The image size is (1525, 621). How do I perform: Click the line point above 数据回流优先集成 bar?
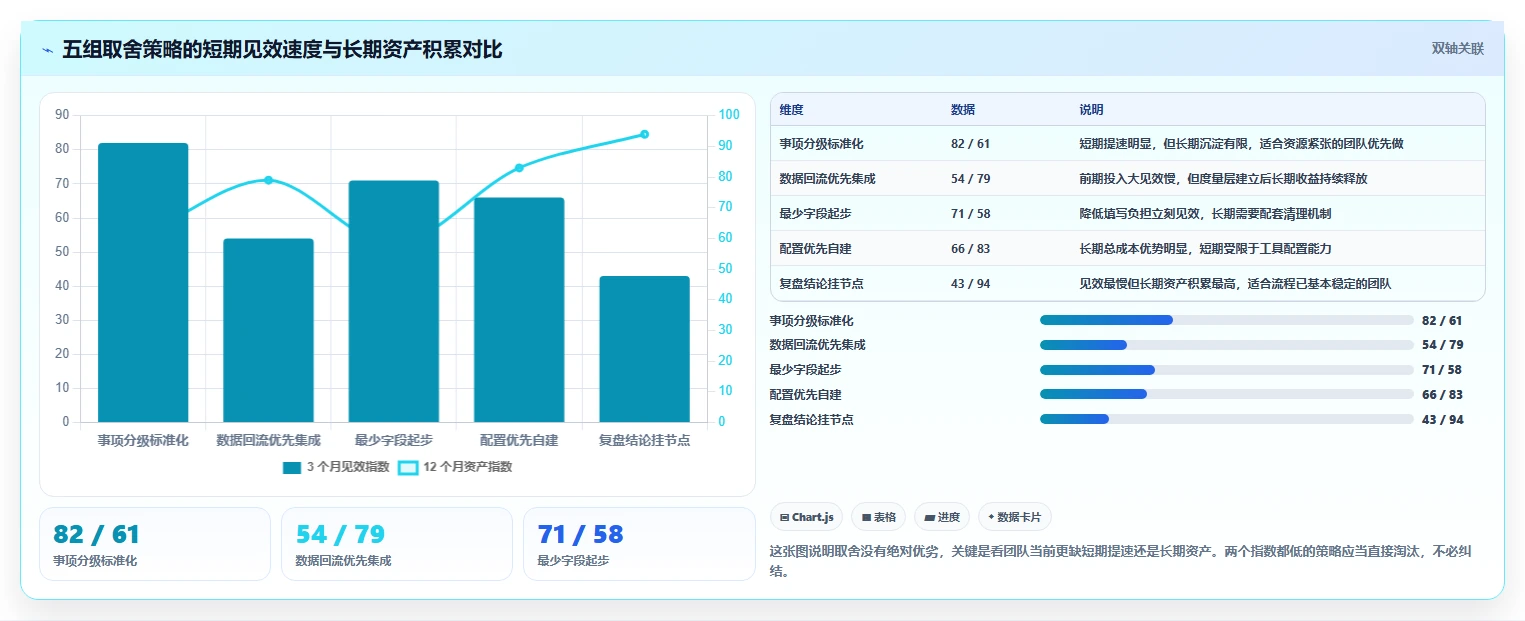tap(268, 180)
